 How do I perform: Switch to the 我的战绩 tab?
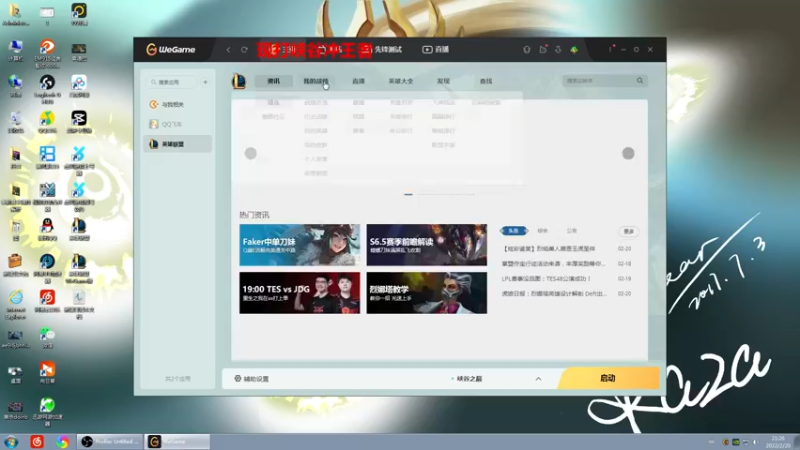click(x=316, y=81)
